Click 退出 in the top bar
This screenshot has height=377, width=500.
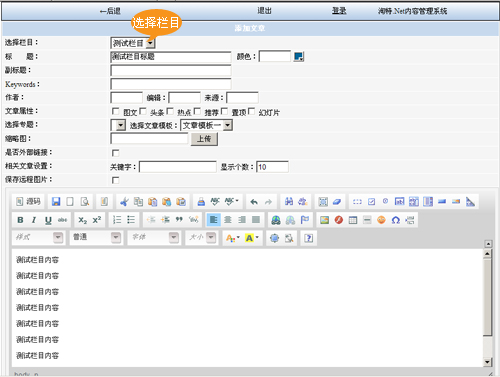(264, 11)
